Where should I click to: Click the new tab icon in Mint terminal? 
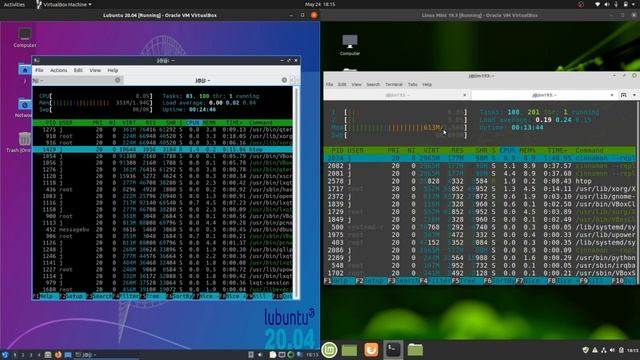point(624,95)
